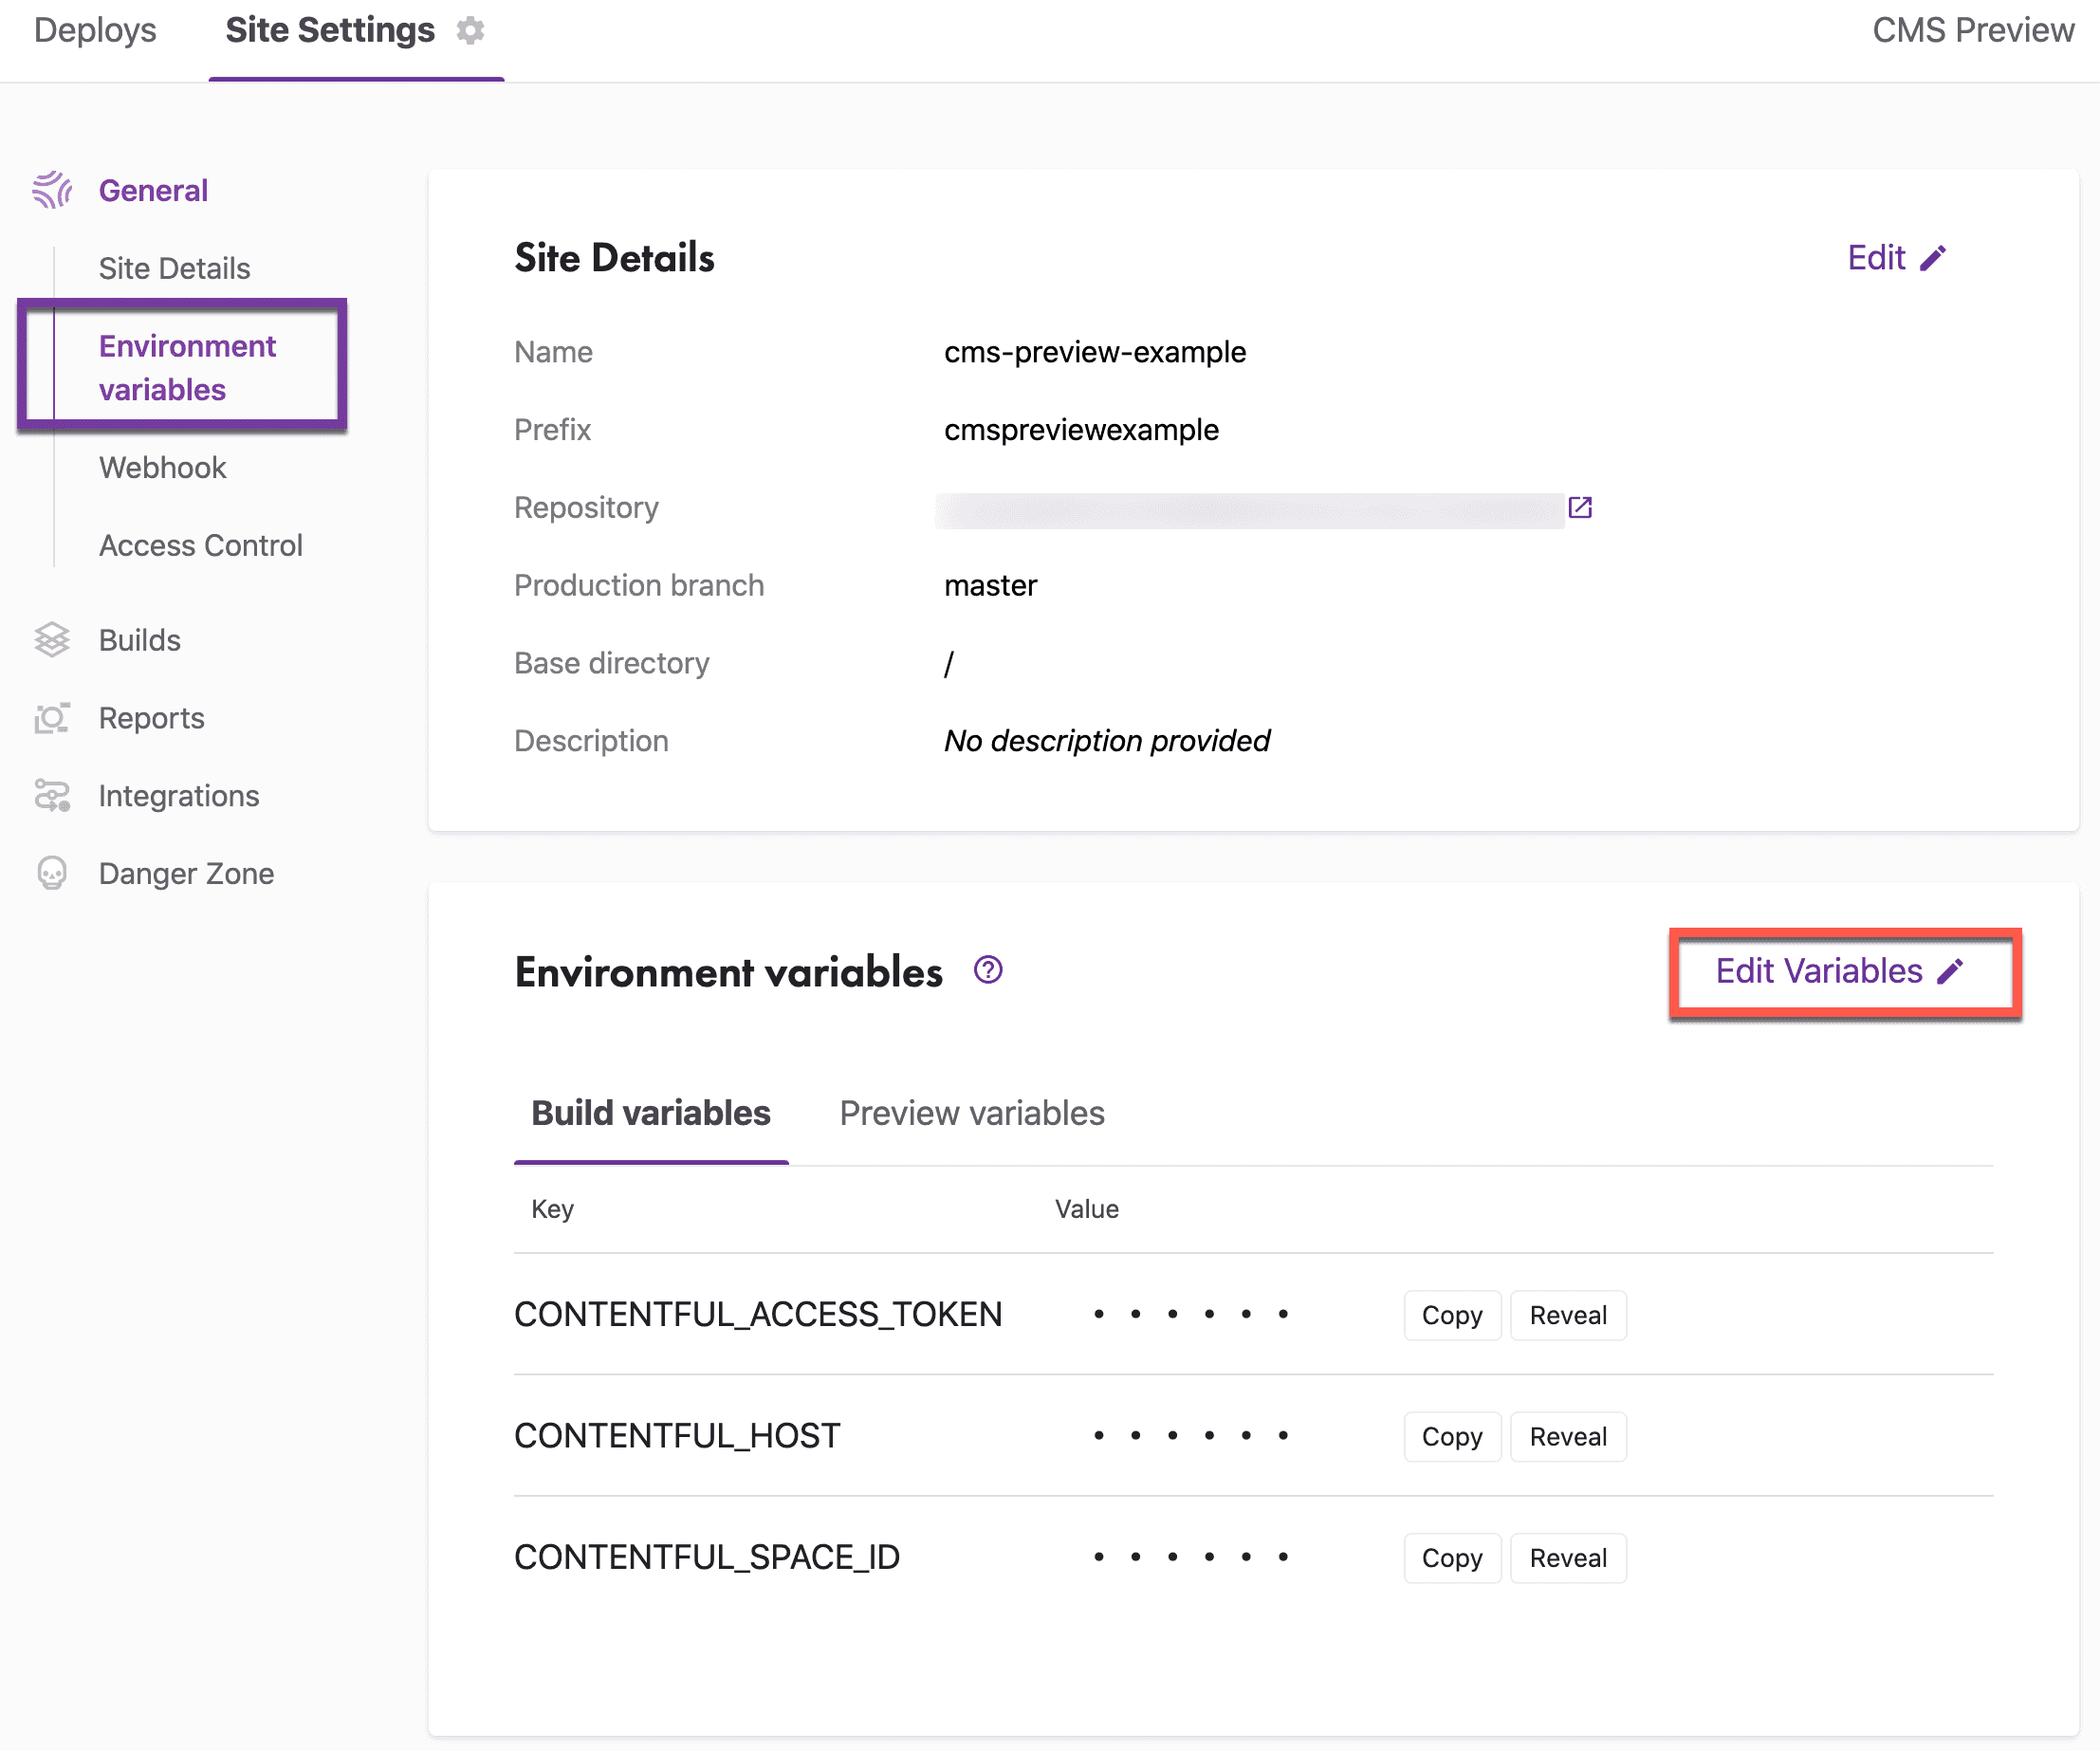
Task: Click Edit in Site Details card
Action: point(1895,258)
